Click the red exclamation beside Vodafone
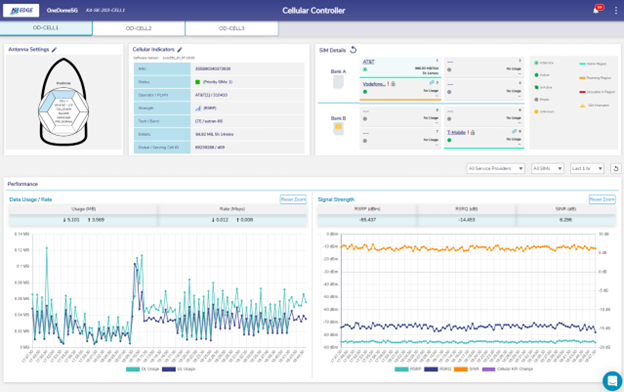The width and height of the screenshot is (624, 392). point(388,84)
